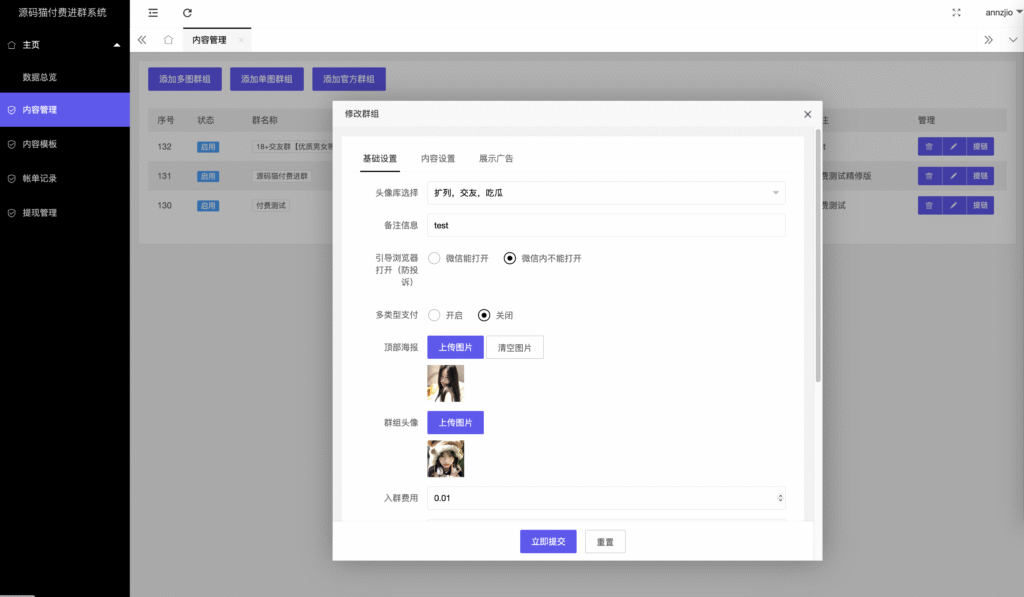
Task: Click the sidebar collapse menu icon
Action: pos(153,13)
